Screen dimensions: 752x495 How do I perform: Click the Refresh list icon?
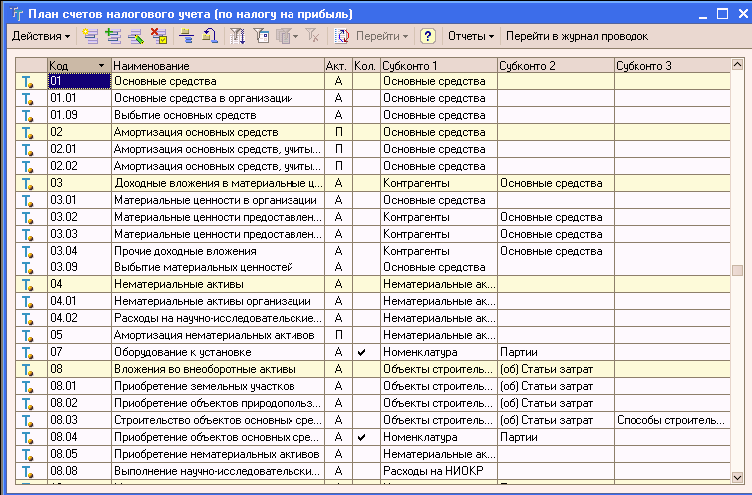341,36
